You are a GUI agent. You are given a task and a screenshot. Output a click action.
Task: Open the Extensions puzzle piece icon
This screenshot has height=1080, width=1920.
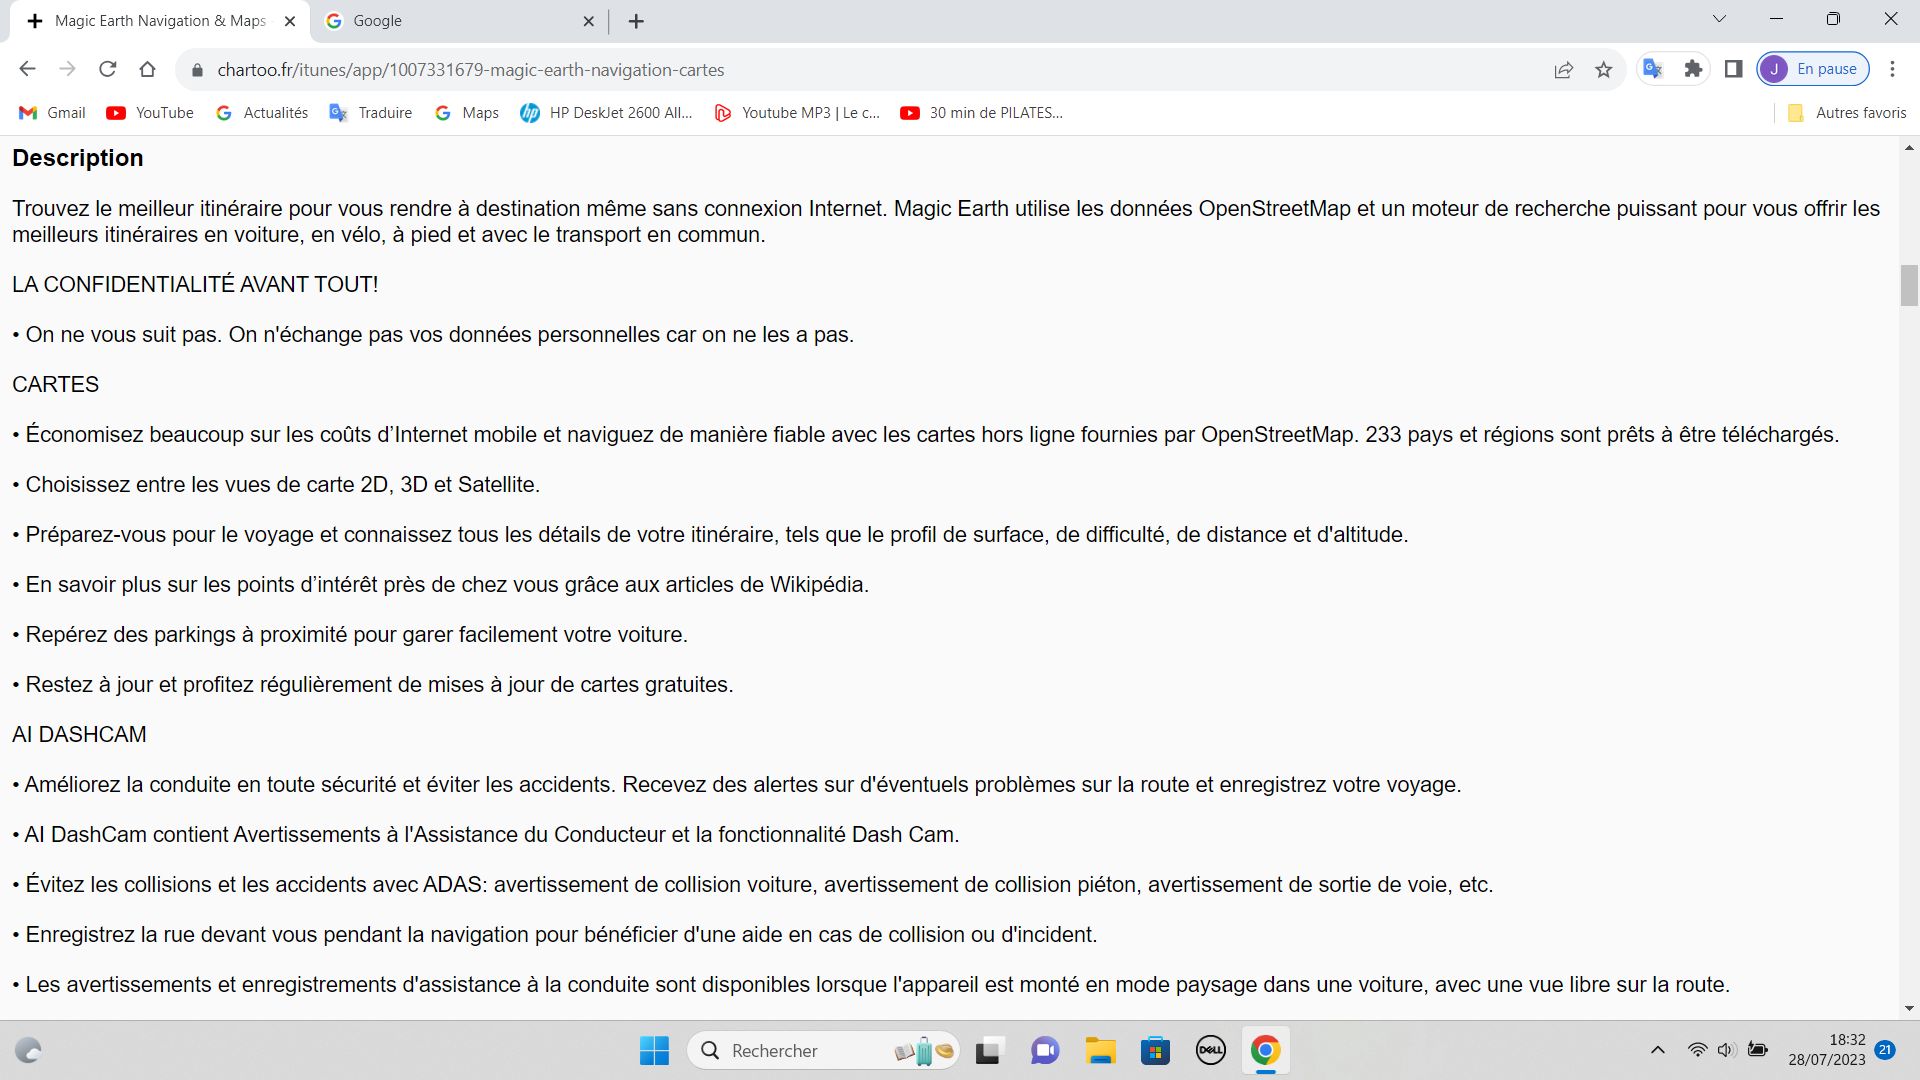1693,69
